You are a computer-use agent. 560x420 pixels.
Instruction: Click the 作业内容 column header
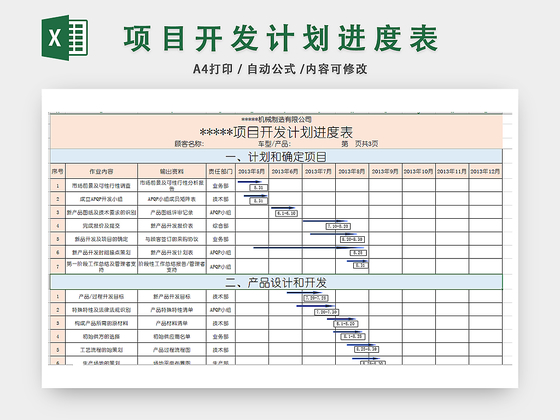(x=101, y=171)
